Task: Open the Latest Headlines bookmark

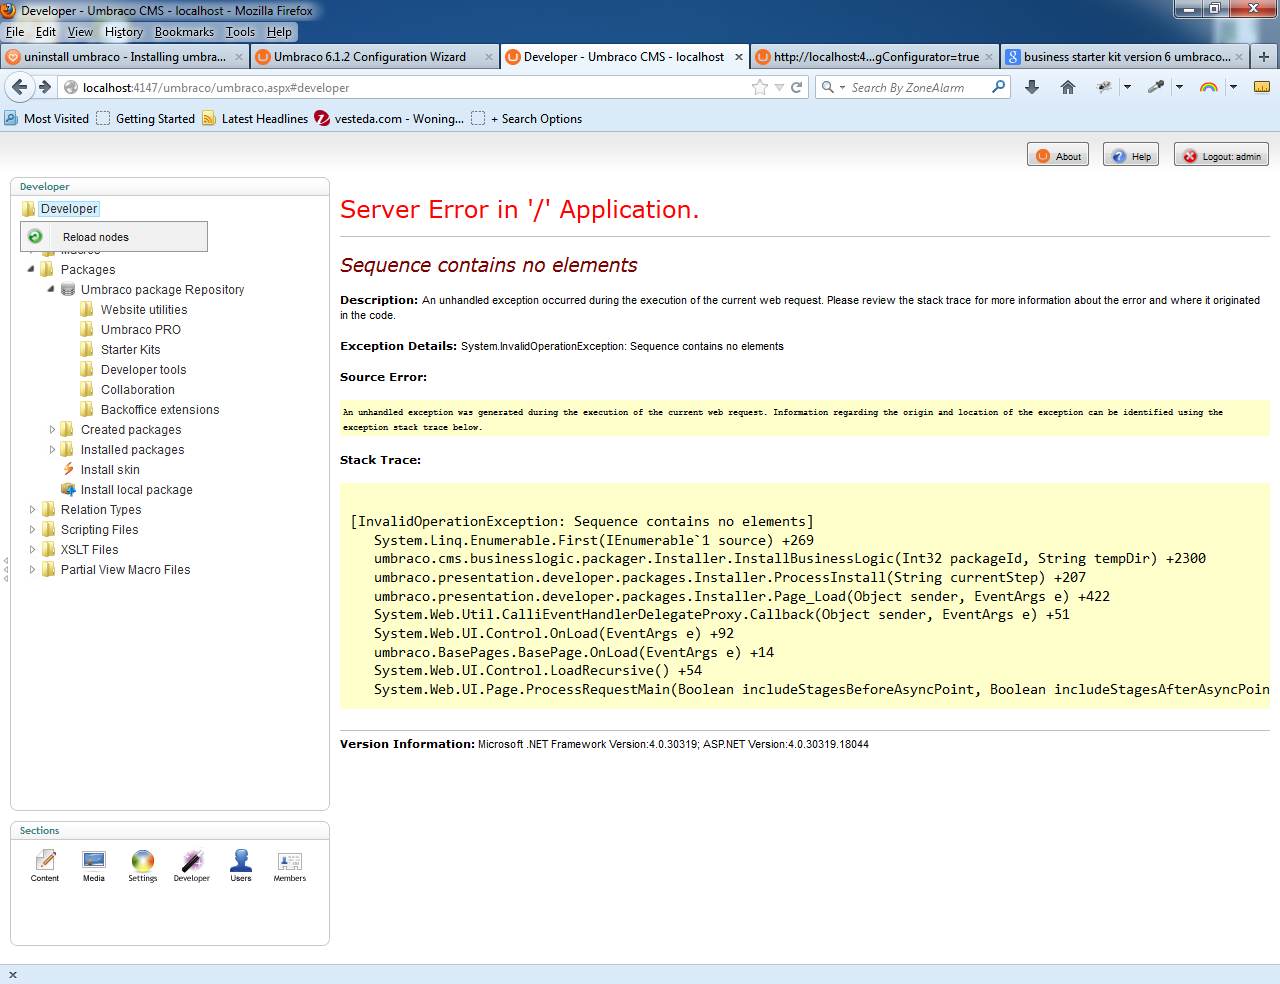Action: click(255, 118)
